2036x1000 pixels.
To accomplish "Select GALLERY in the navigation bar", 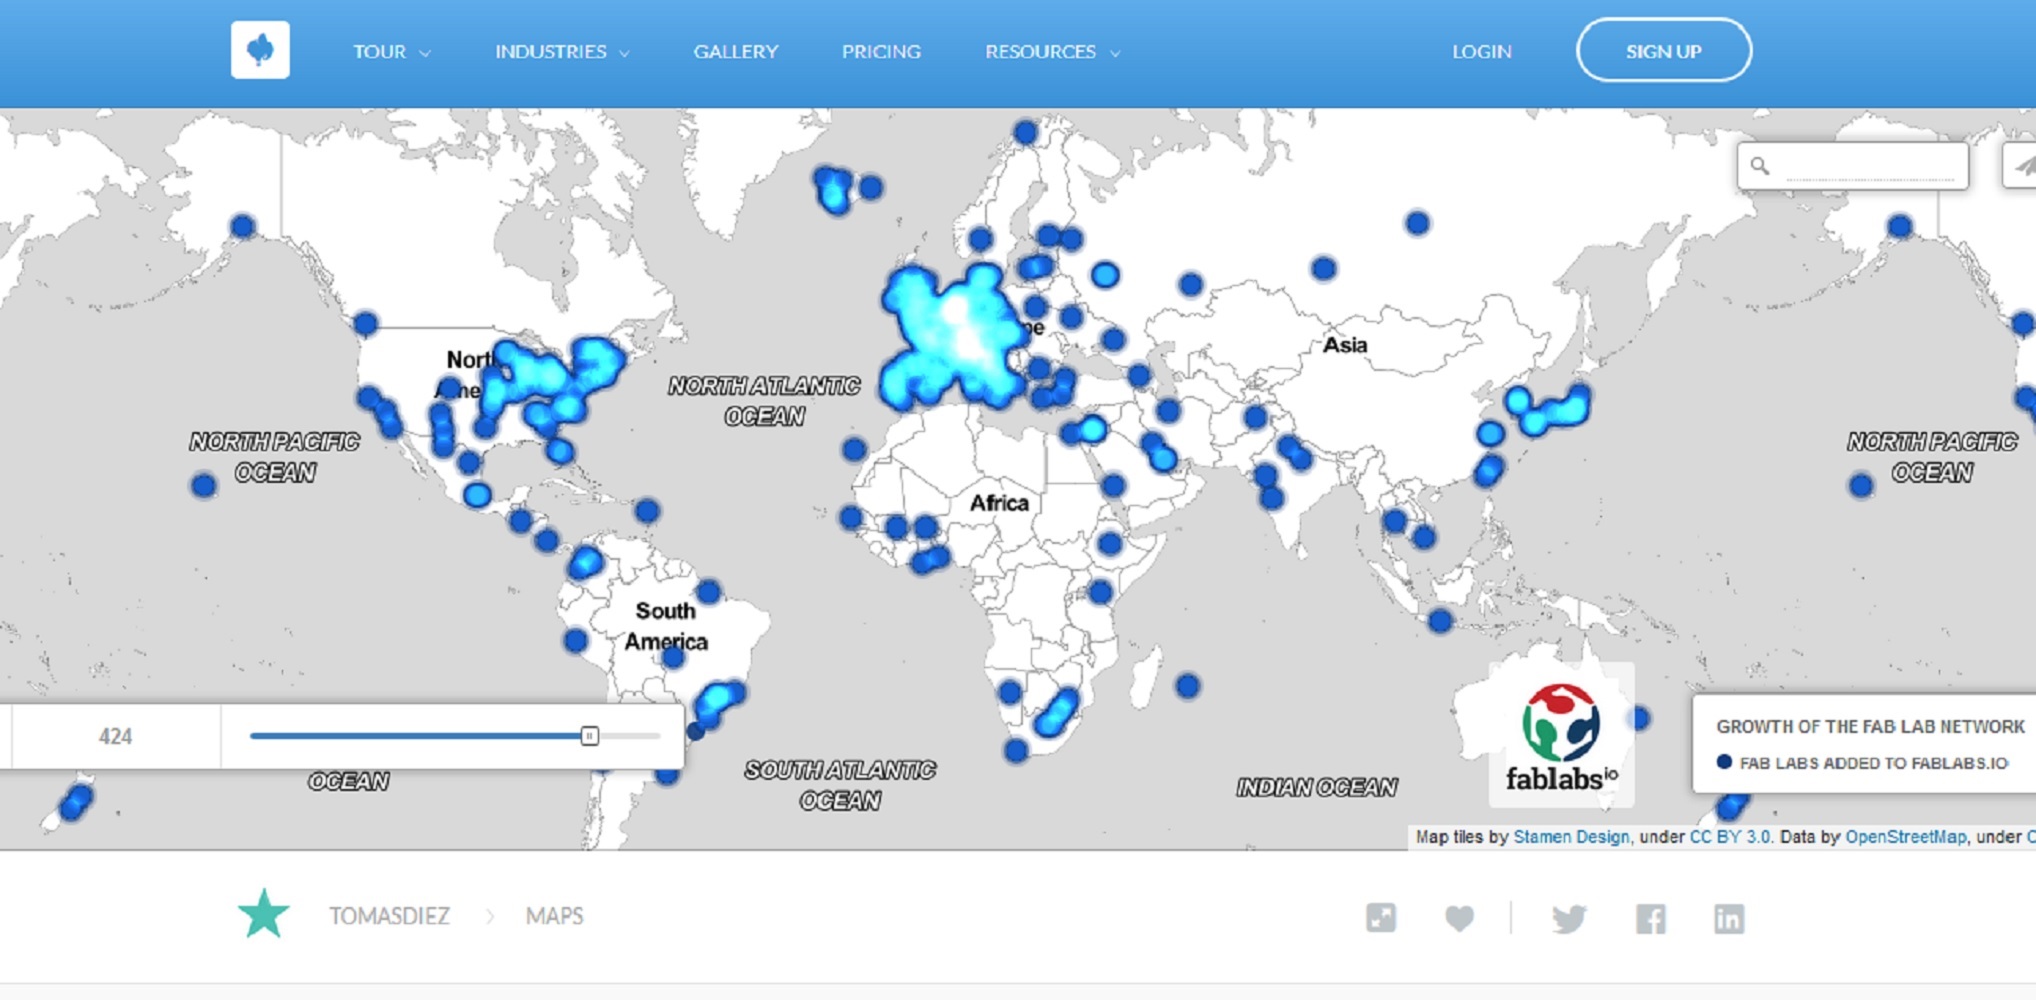I will tap(737, 51).
